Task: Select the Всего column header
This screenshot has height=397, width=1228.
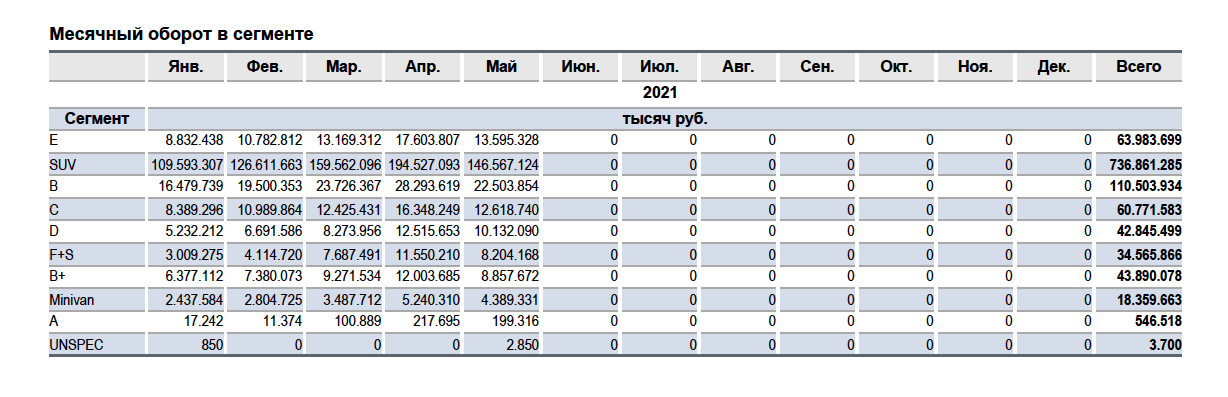Action: click(x=1139, y=67)
